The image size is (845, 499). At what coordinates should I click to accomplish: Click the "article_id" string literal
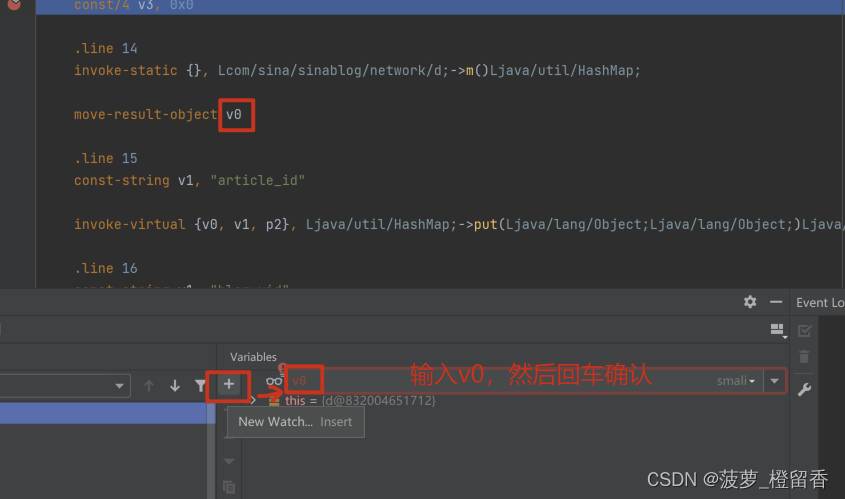click(258, 181)
